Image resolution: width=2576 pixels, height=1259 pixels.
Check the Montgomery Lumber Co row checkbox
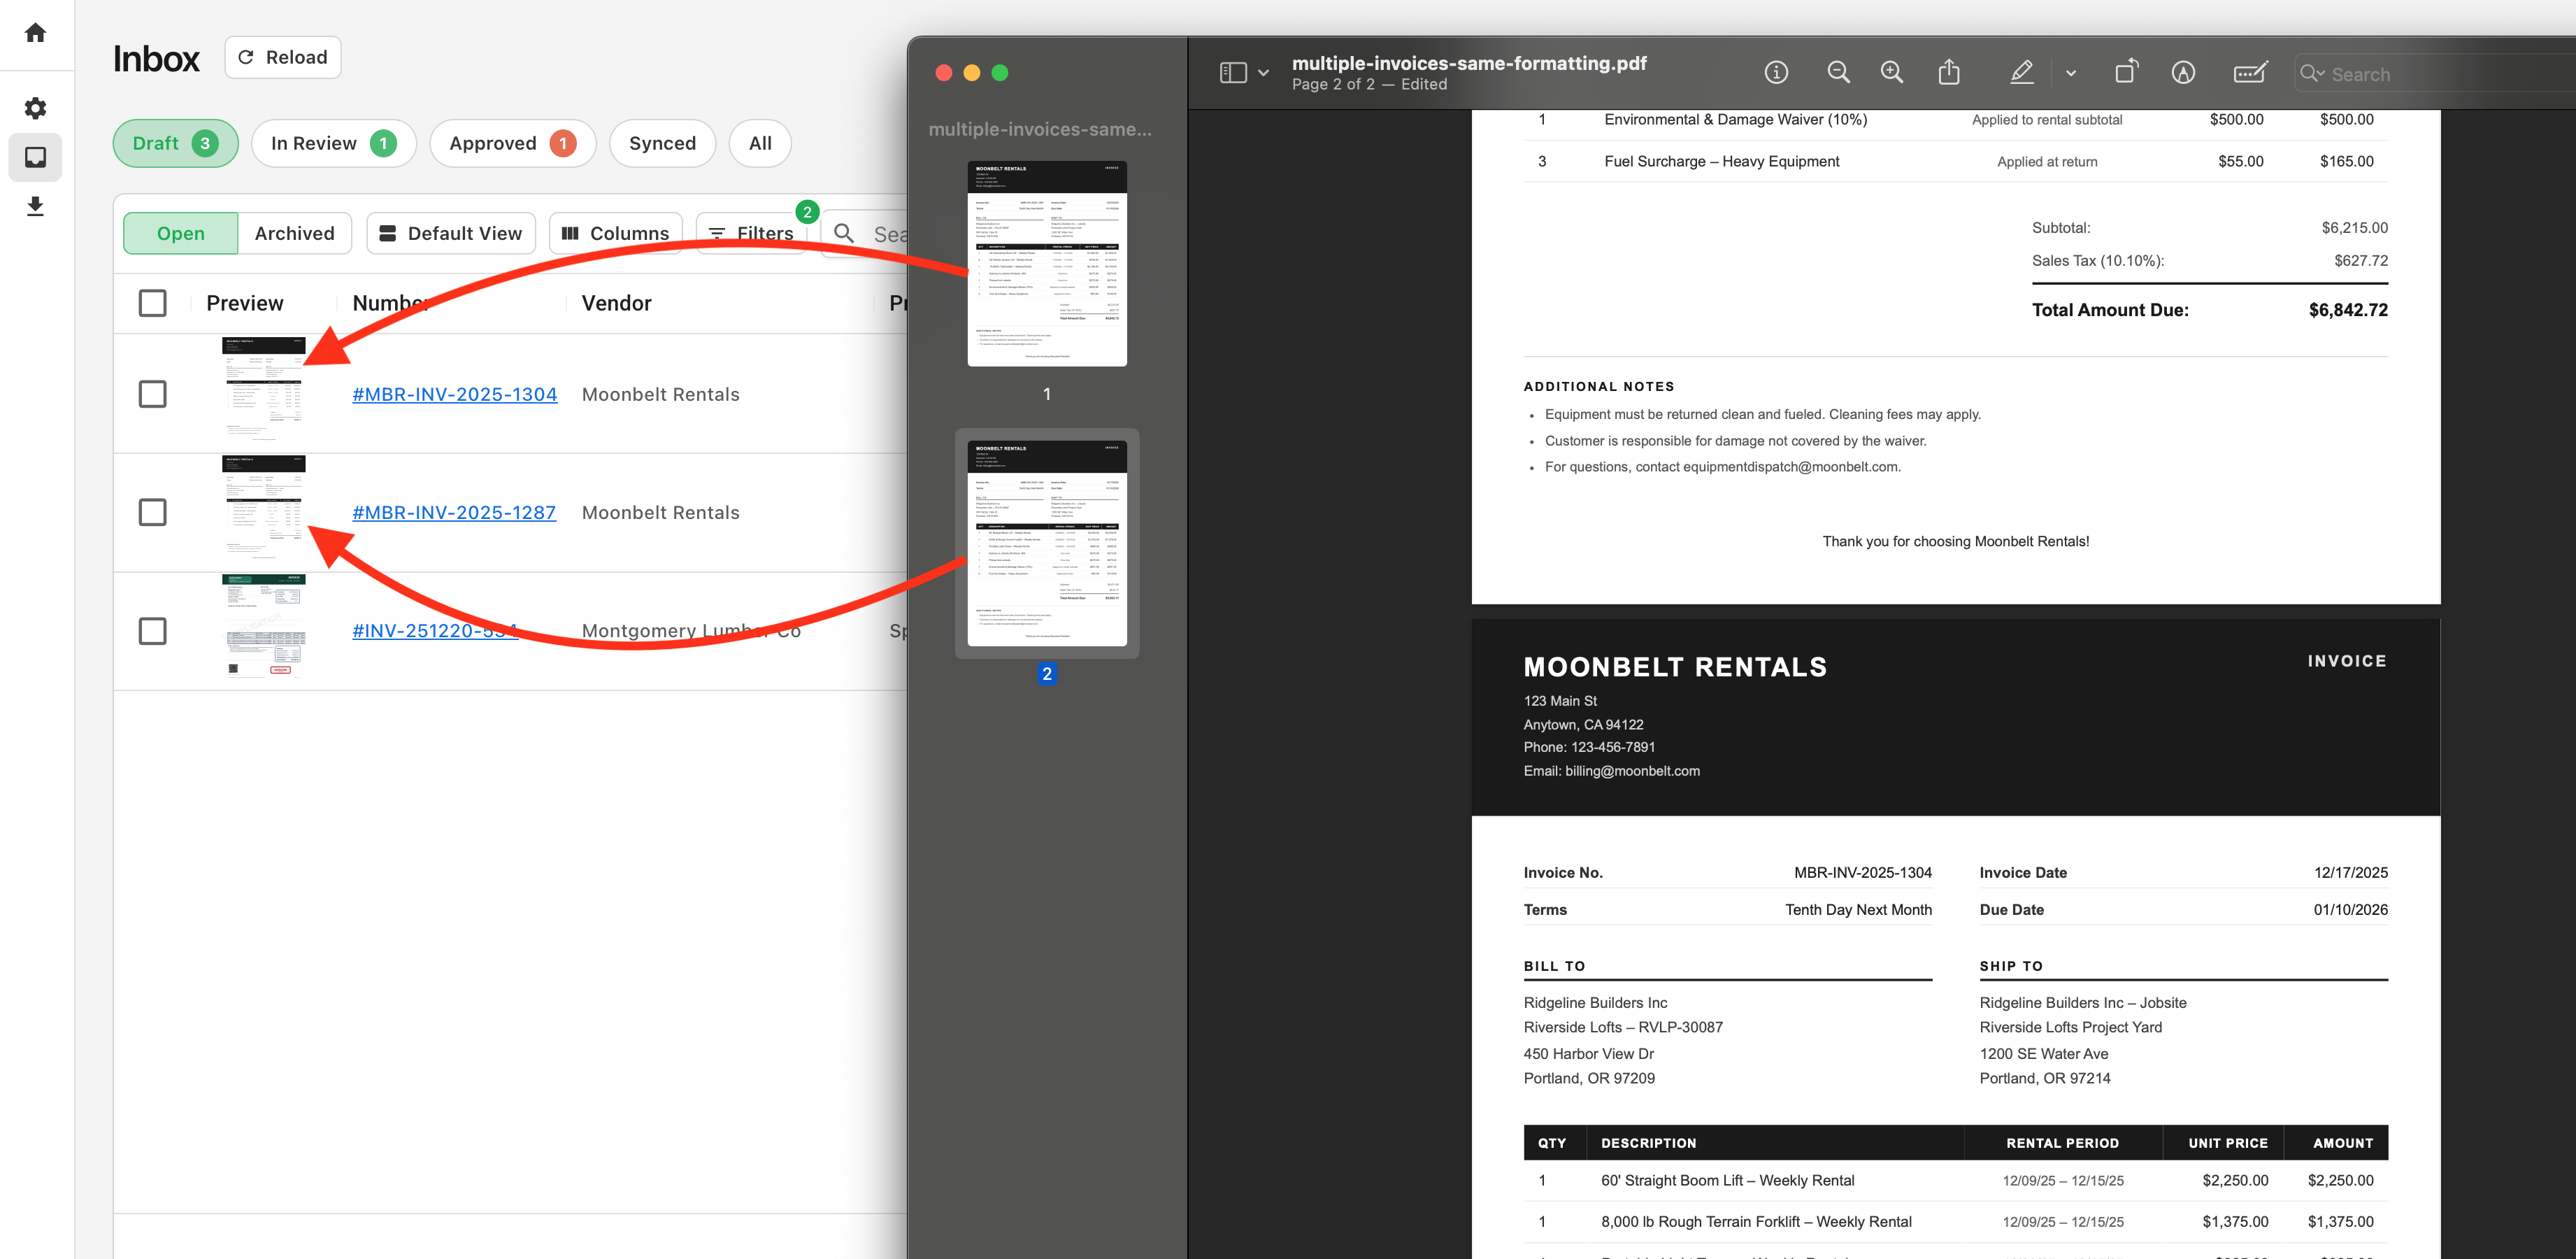point(152,631)
